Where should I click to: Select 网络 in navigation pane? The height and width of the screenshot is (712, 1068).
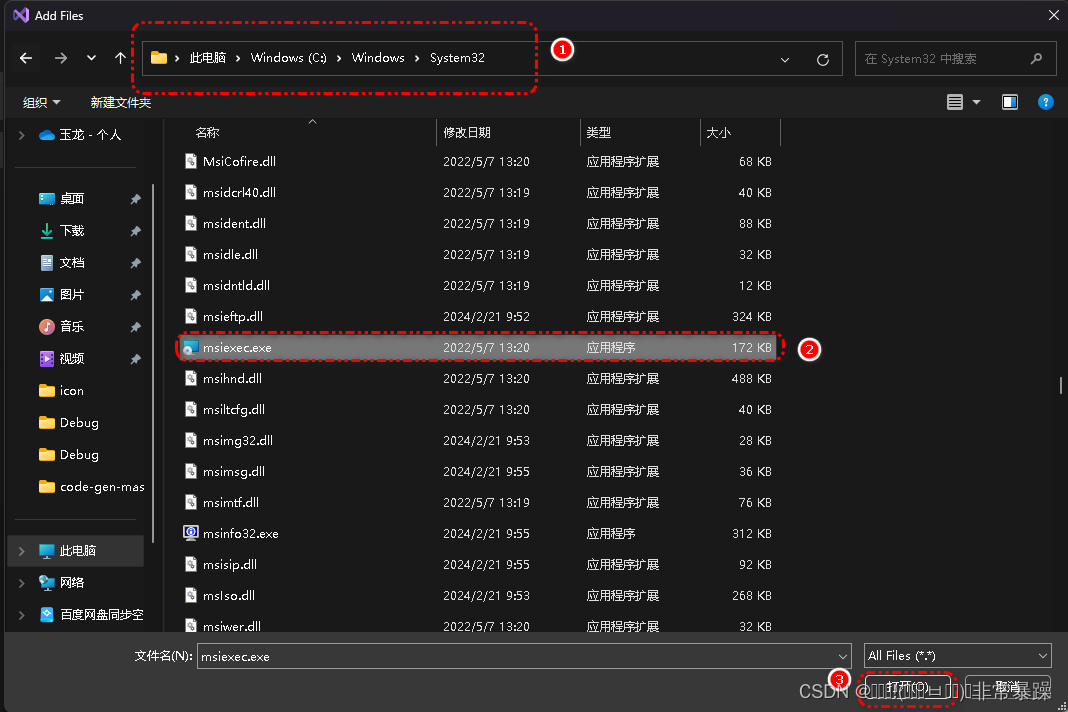(61, 583)
